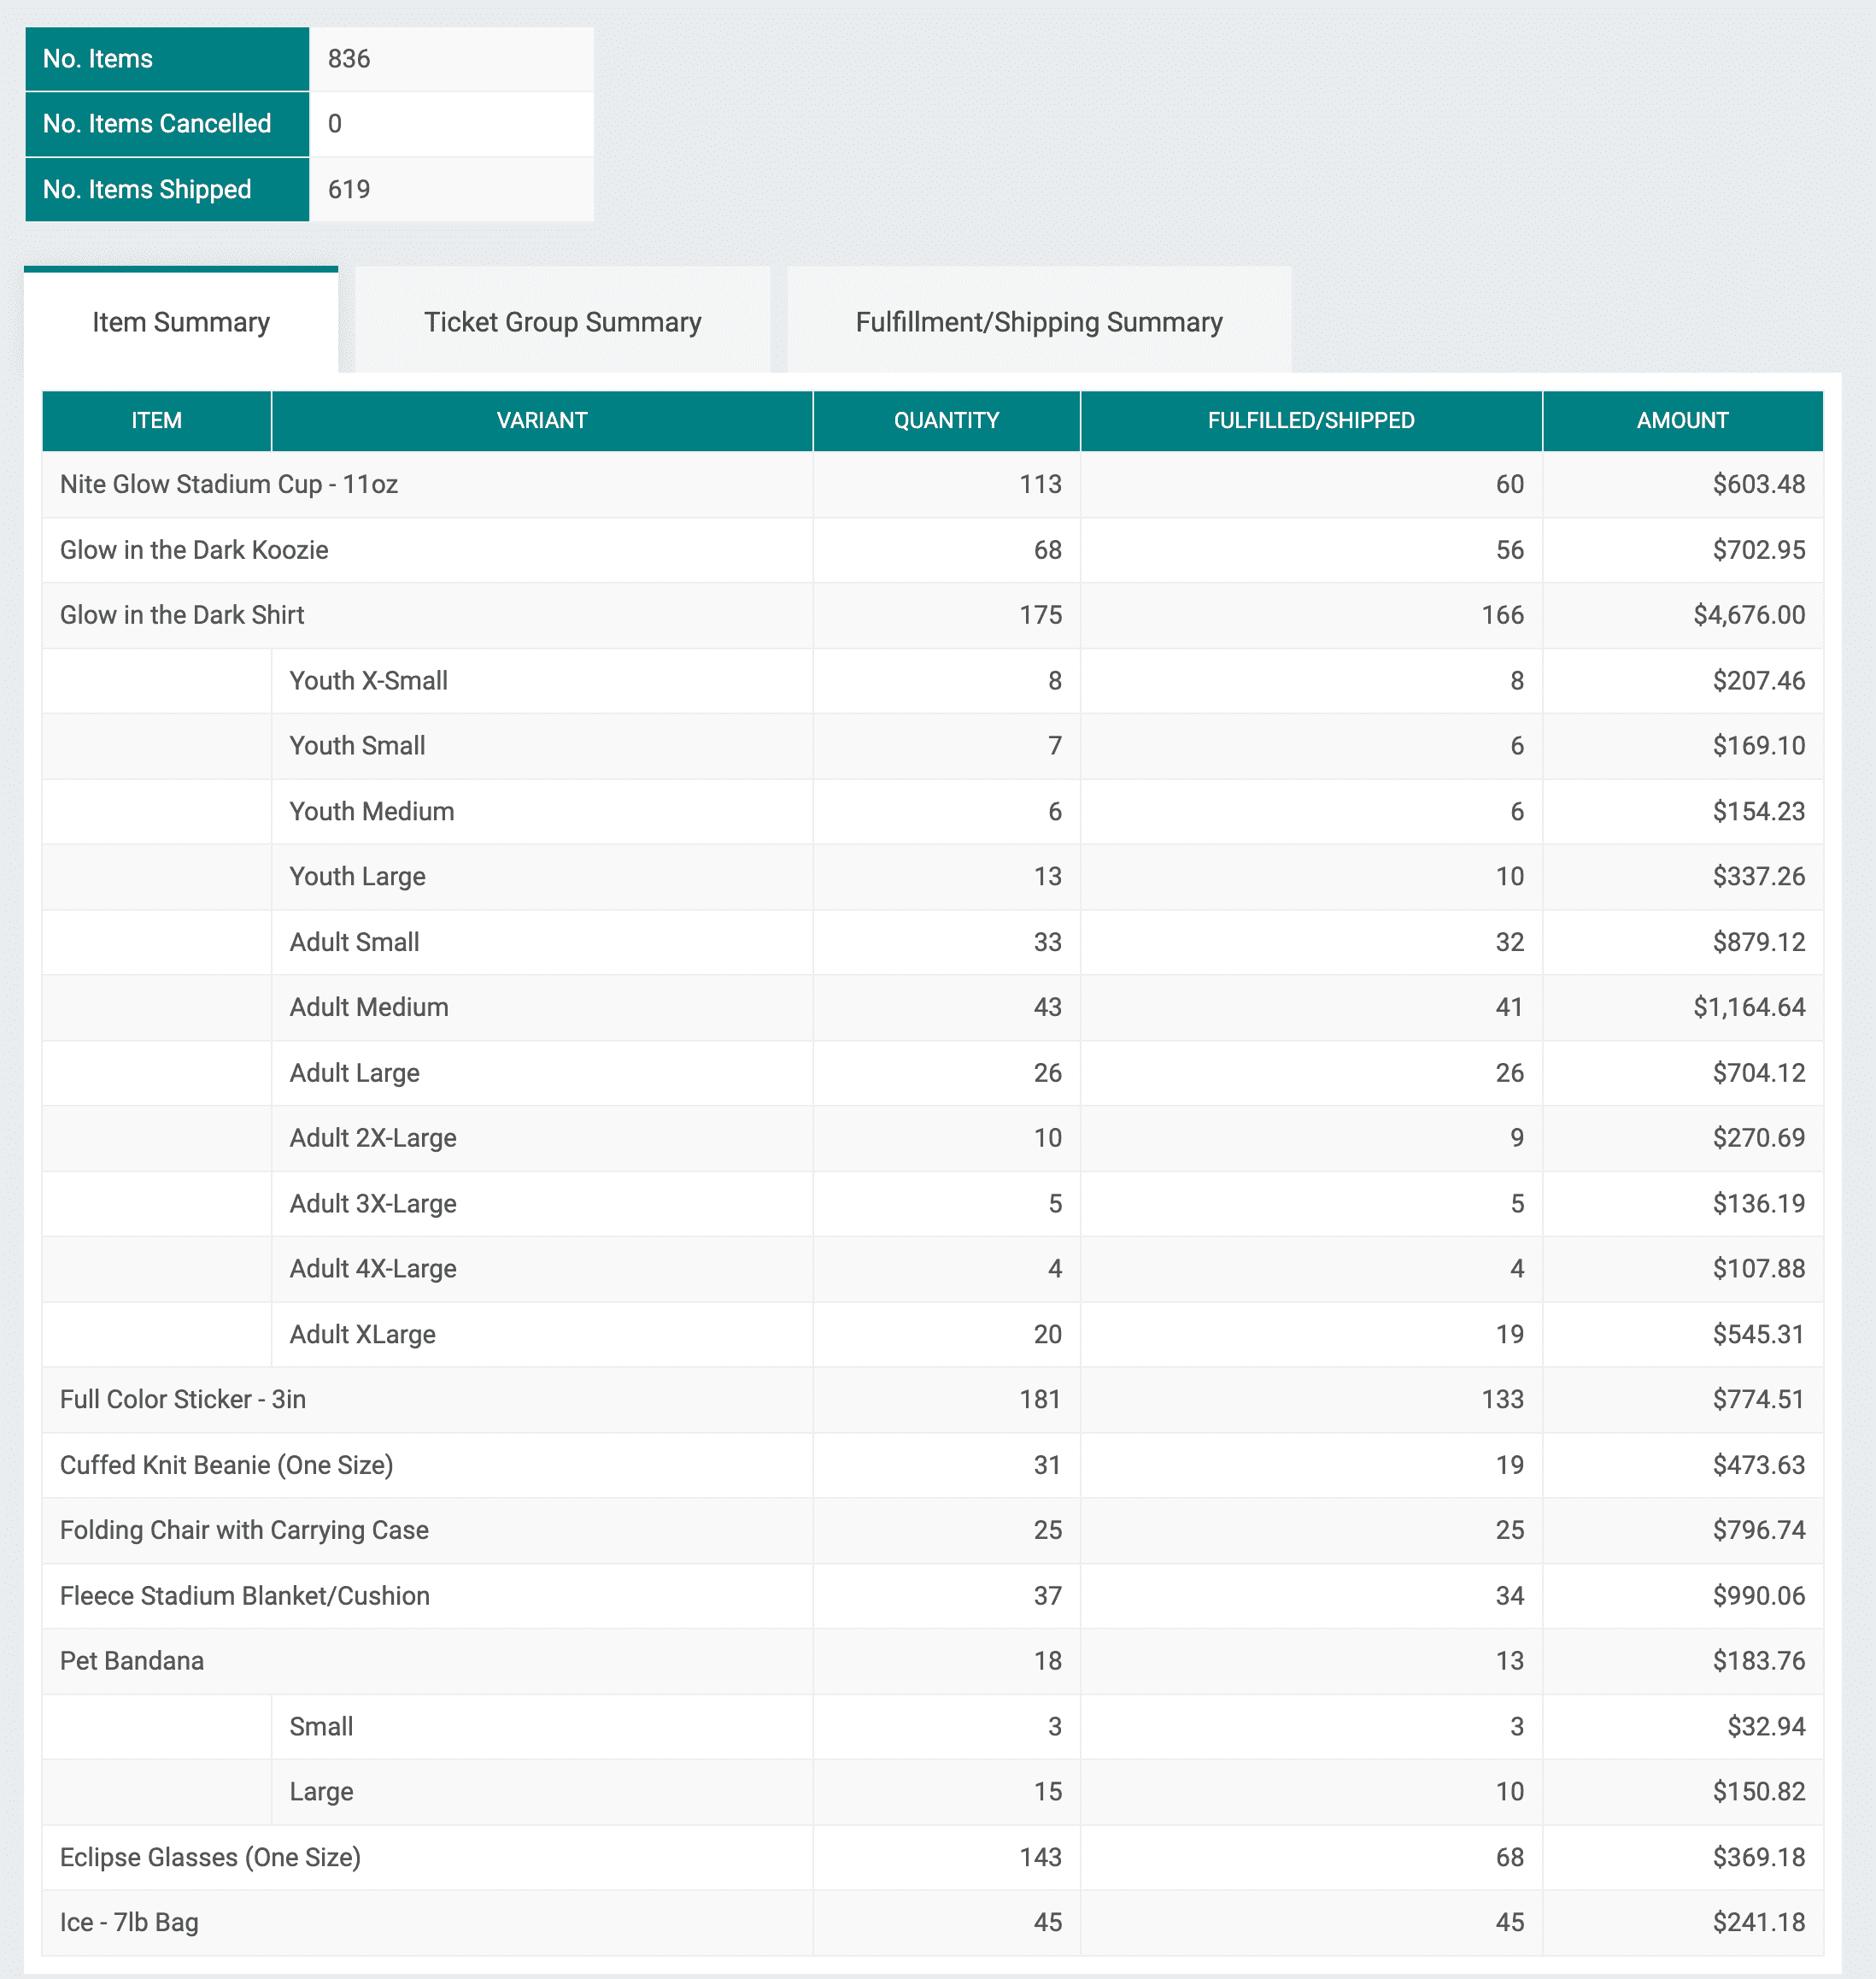
Task: Select the Adult Medium variant row
Action: click(x=369, y=1007)
